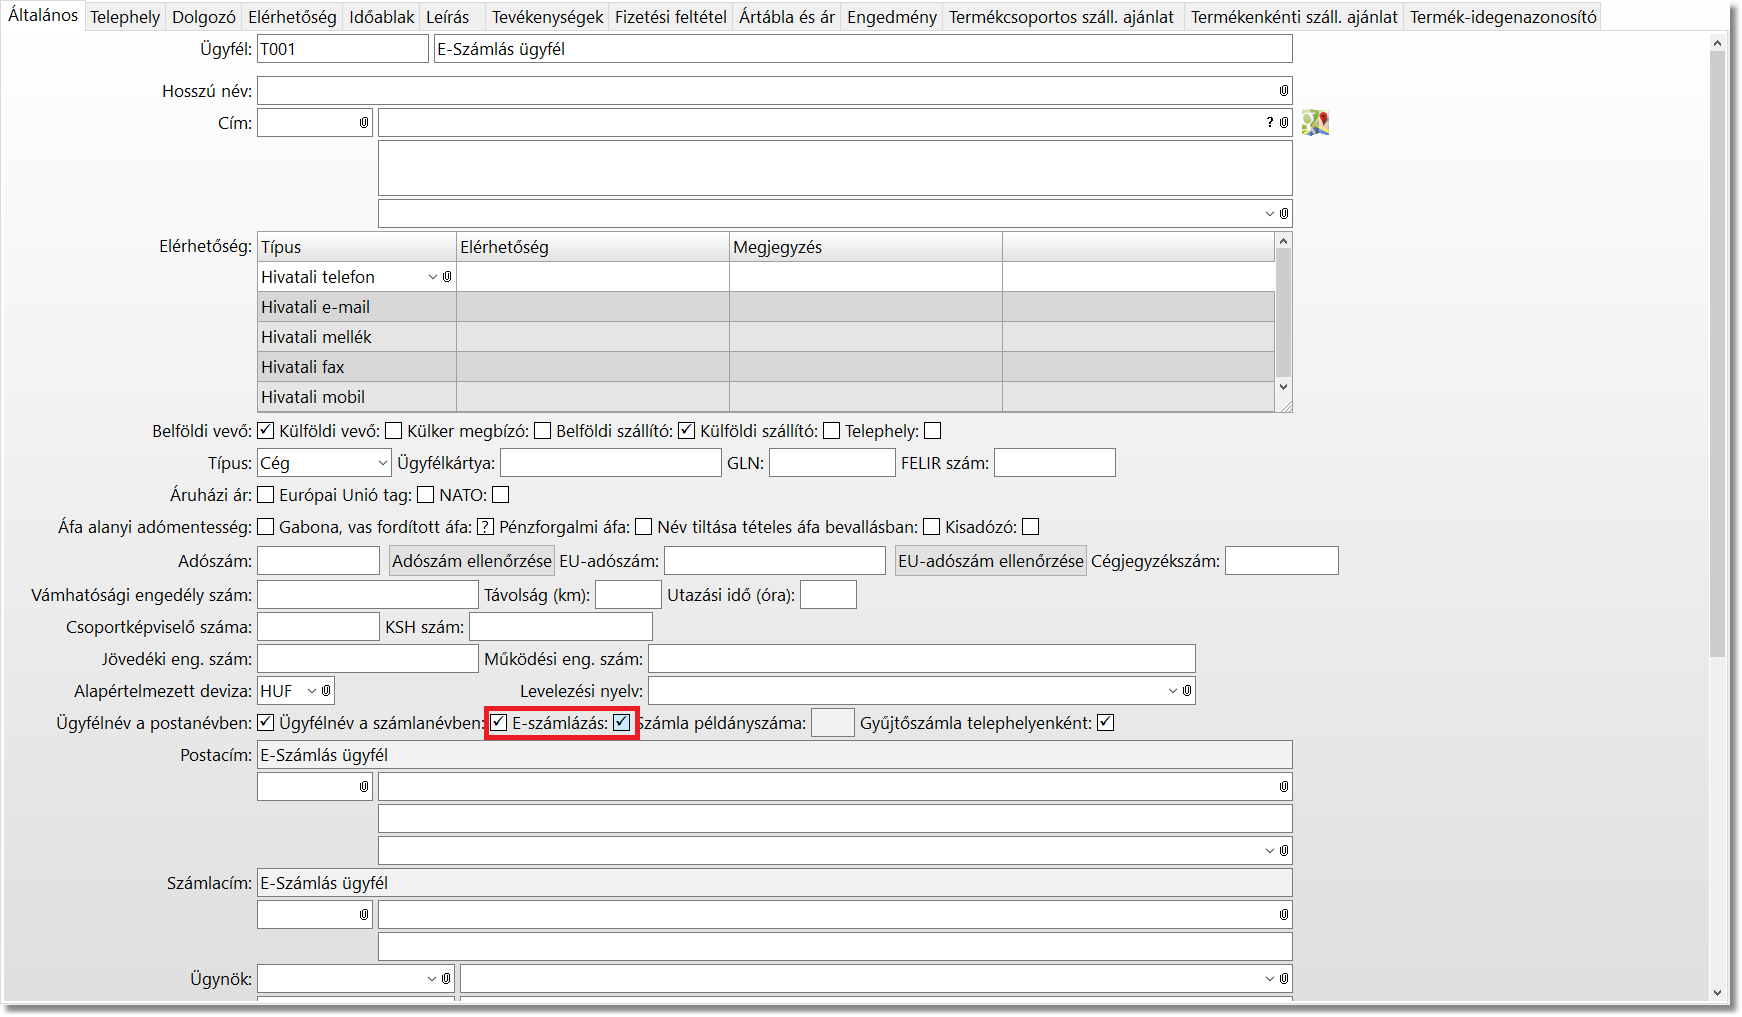Enable the Pénzforgalmi áfa checkbox

point(644,527)
